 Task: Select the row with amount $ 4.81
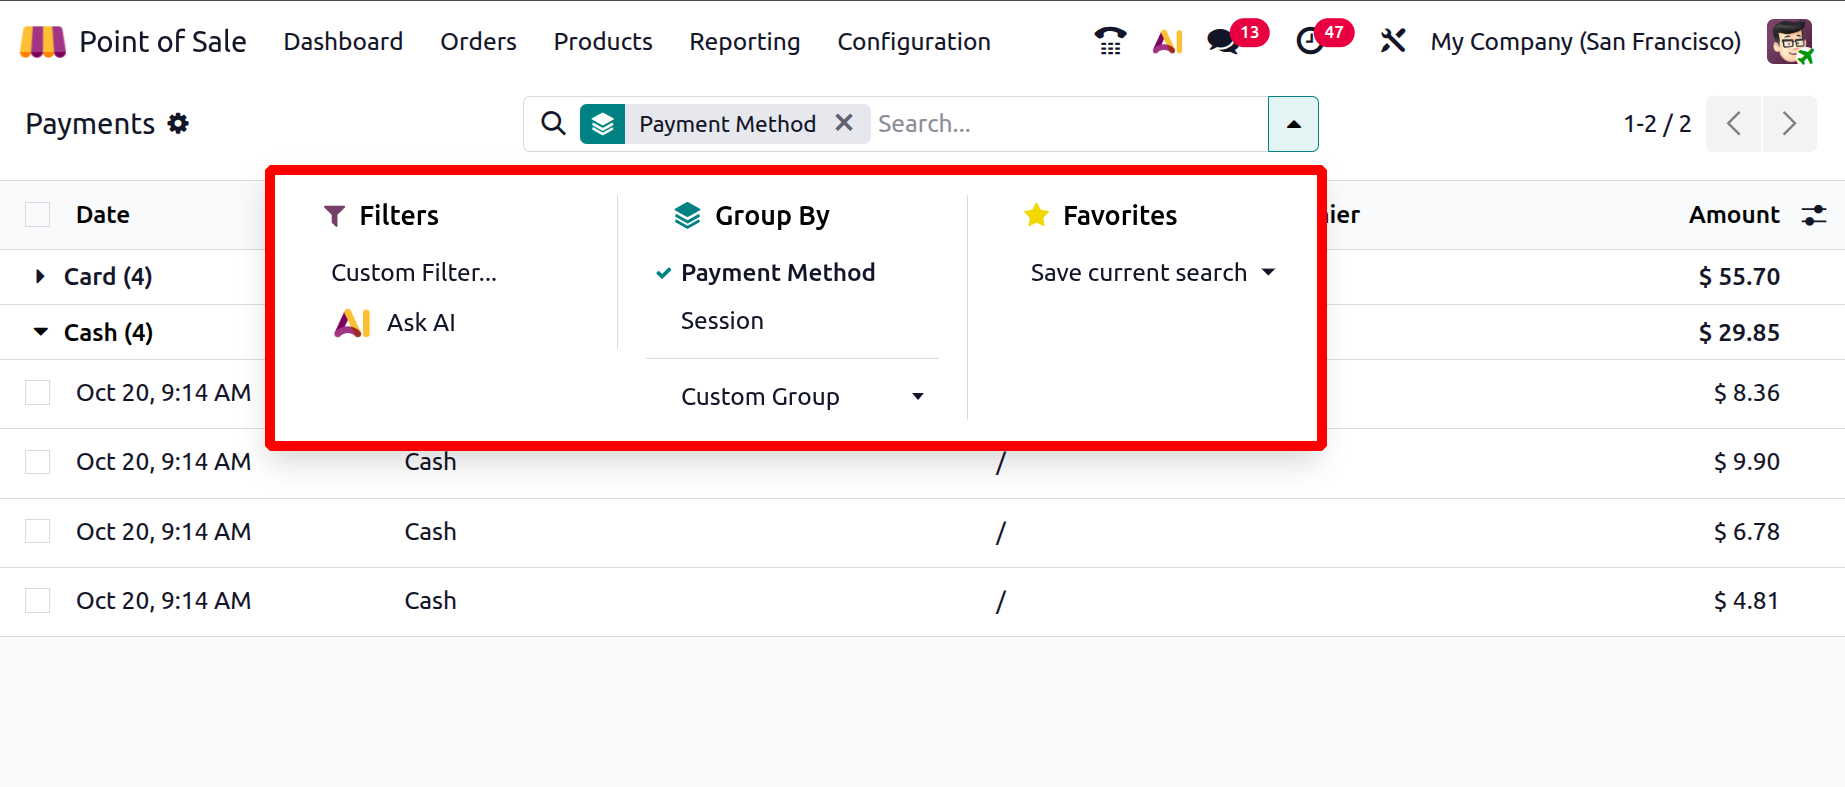tap(38, 601)
